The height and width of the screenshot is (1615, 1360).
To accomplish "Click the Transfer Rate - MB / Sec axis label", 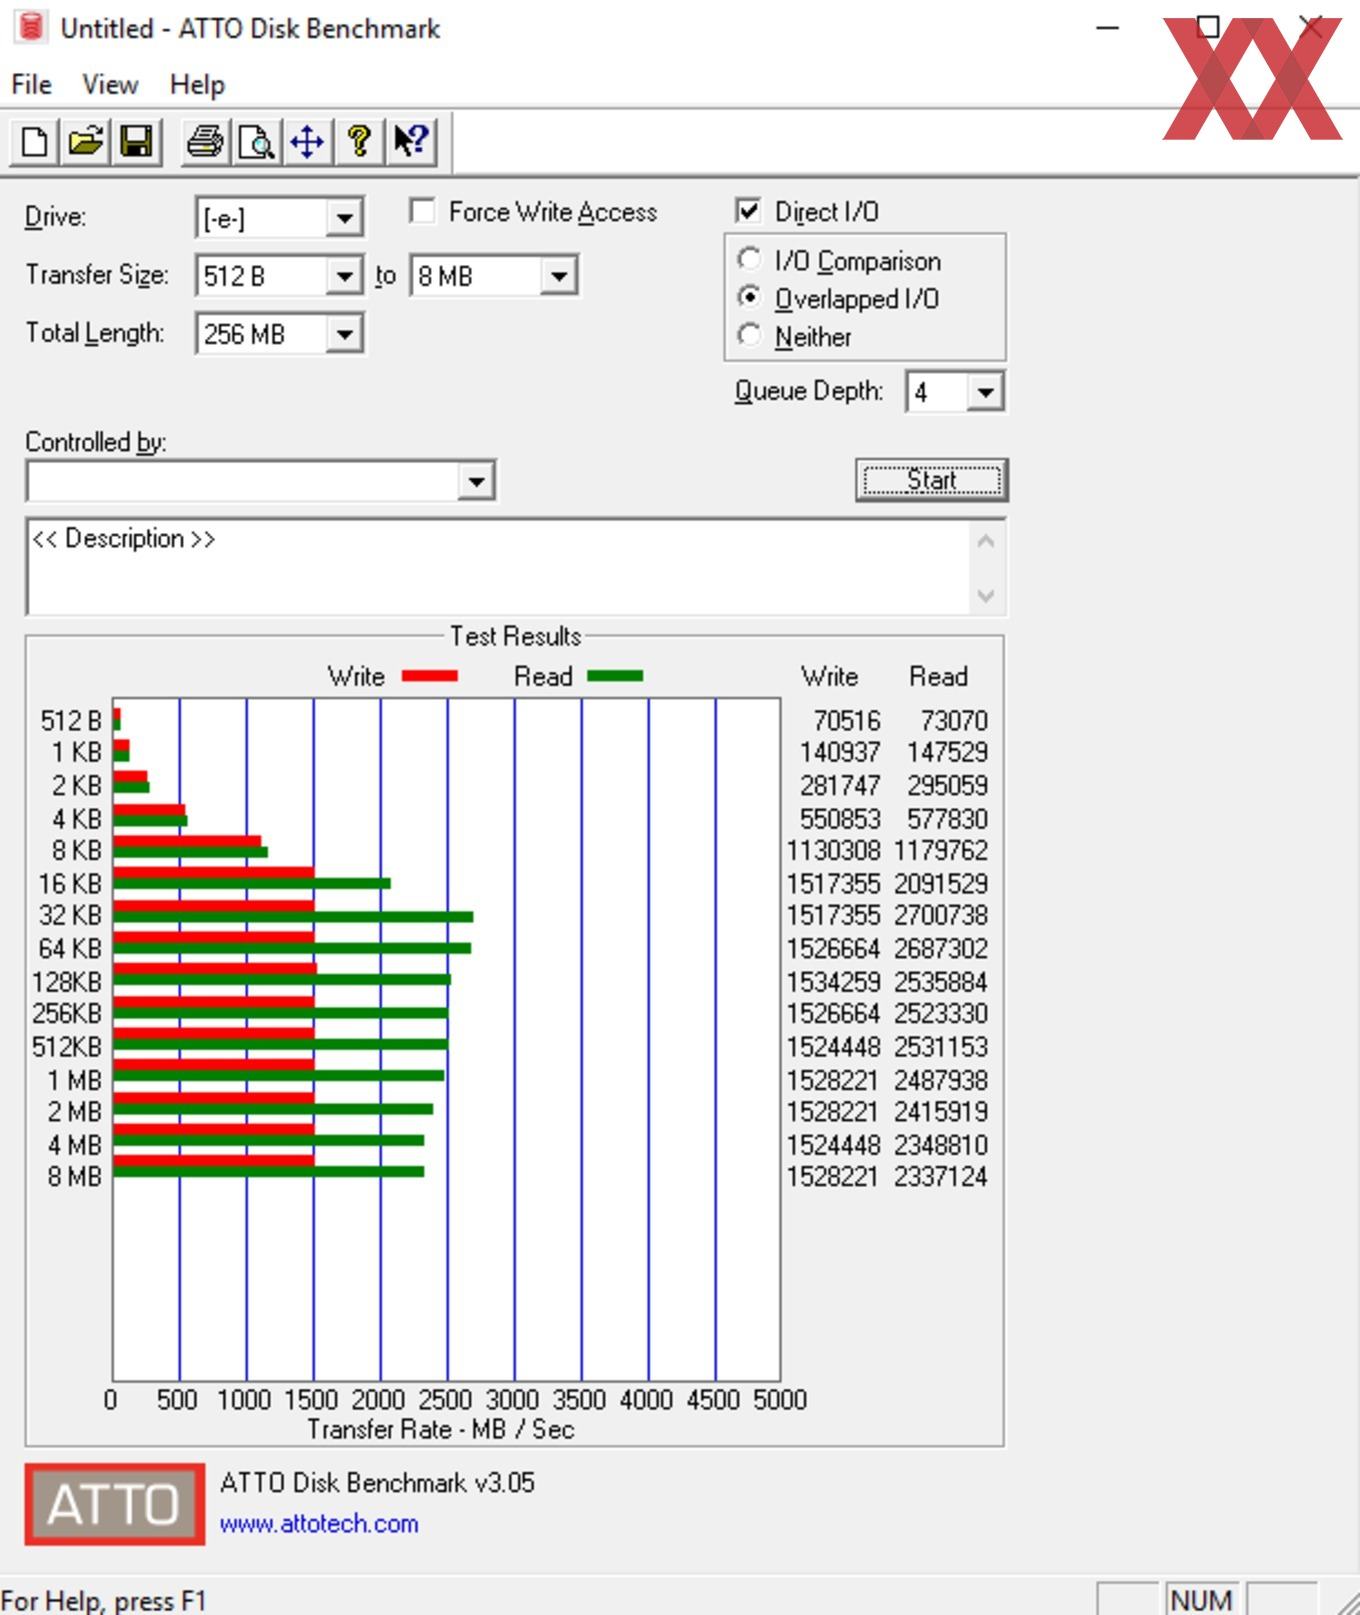I will click(441, 1429).
